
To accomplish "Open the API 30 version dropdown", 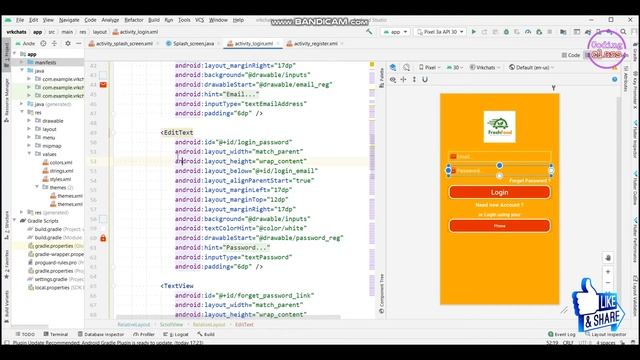I will [455, 67].
